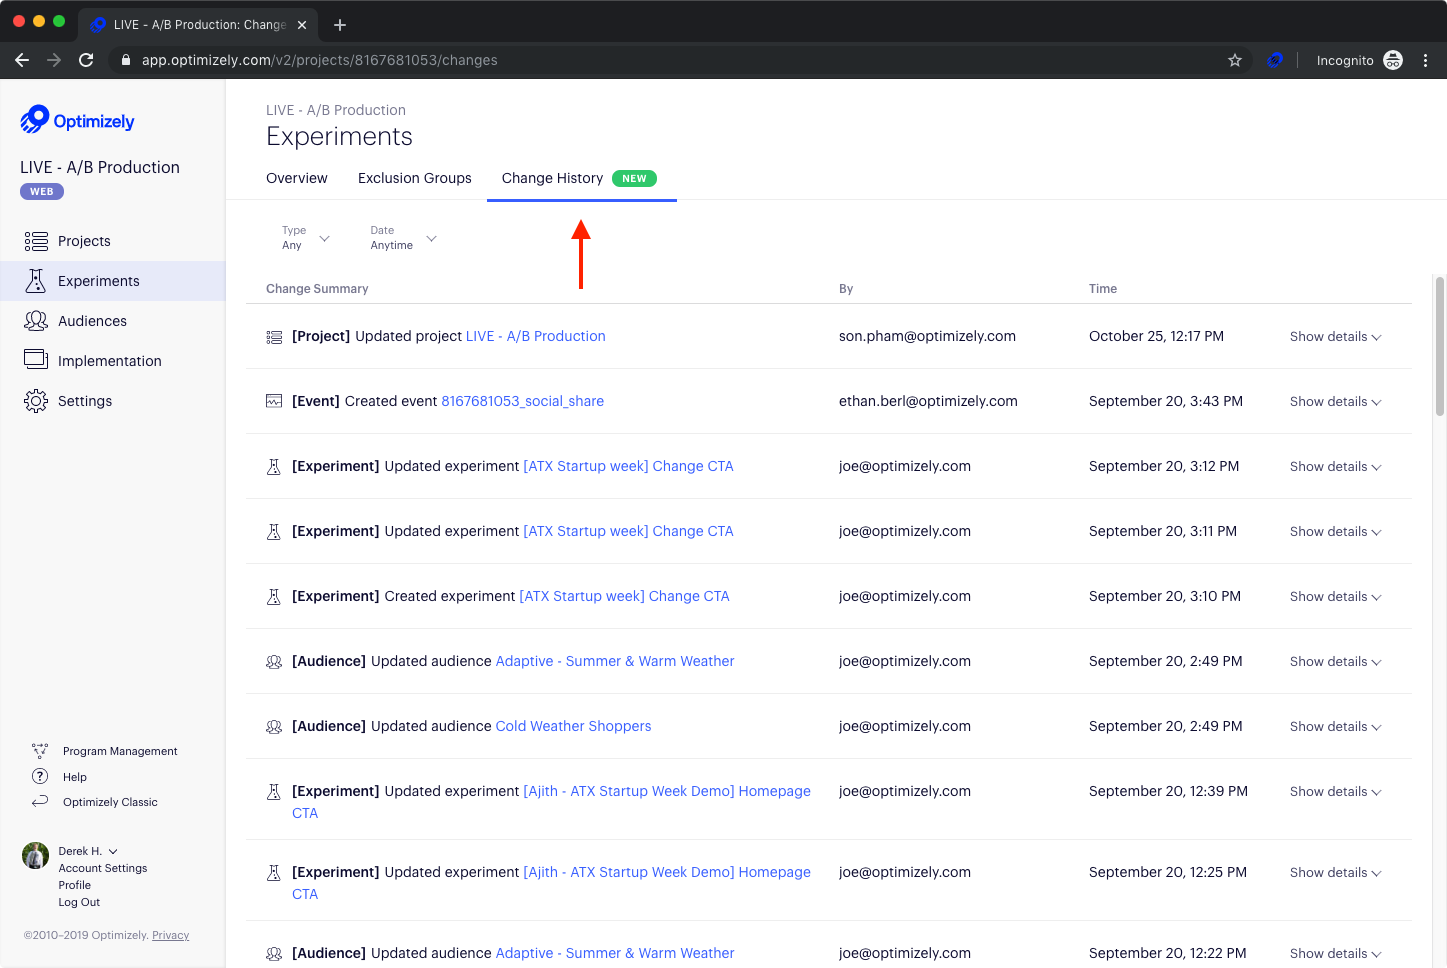Close the LIVE - A/B Production browser tab

(302, 25)
